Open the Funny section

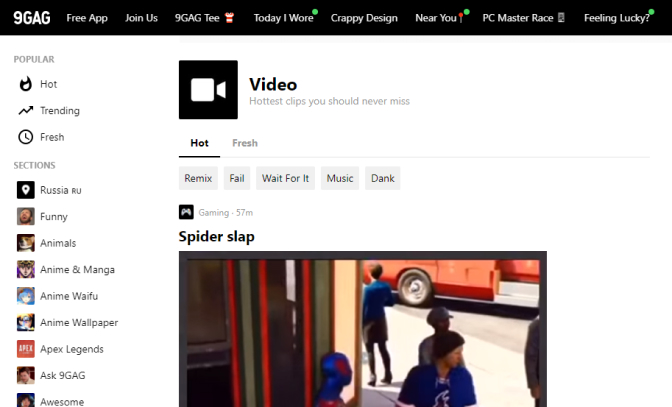coord(54,217)
